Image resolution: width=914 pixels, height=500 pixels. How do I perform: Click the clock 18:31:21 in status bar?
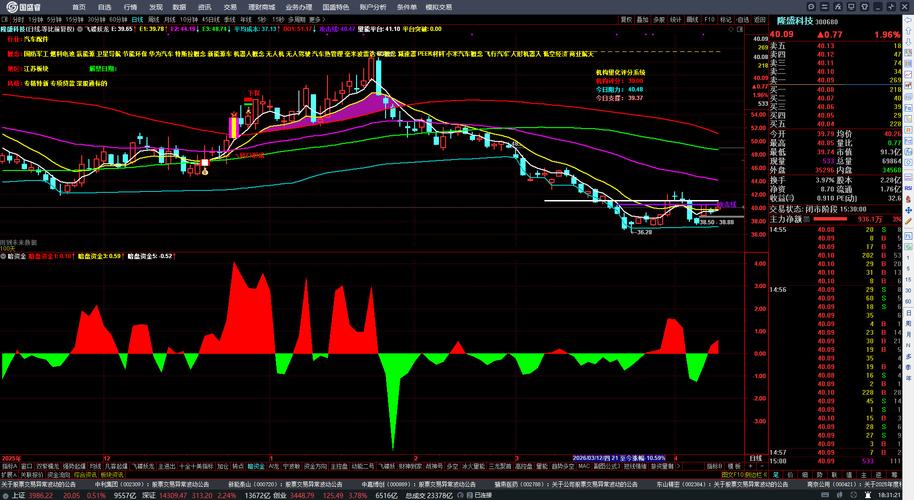tap(889, 495)
